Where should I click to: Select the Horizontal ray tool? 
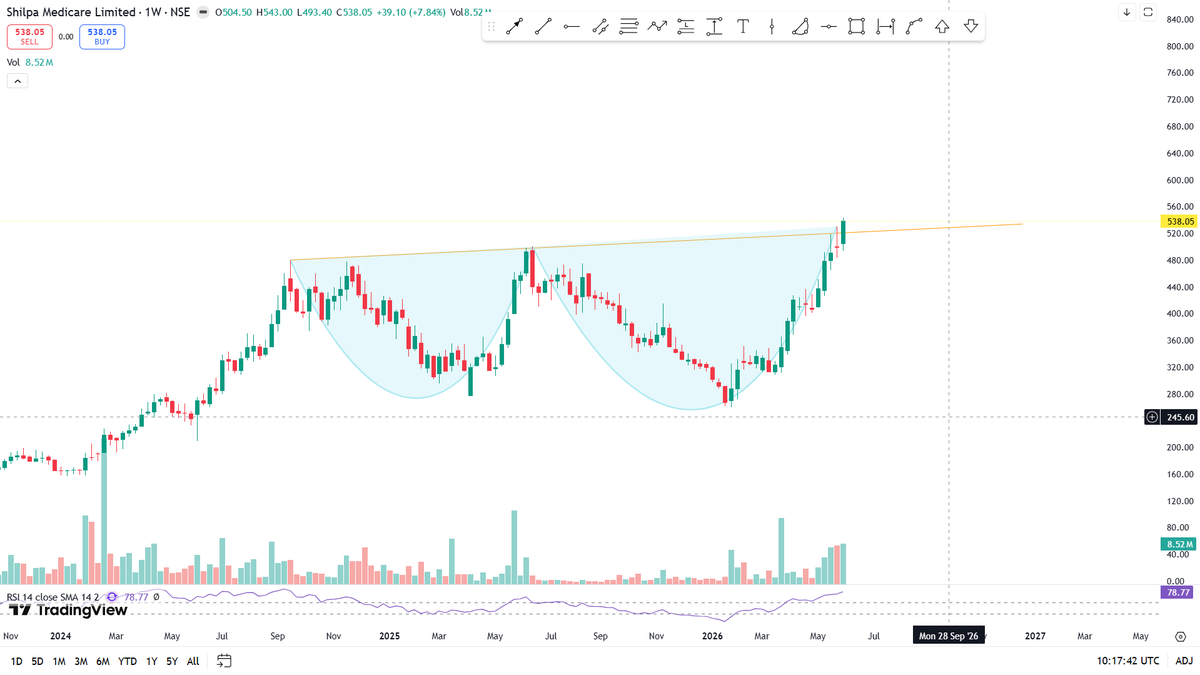tap(572, 27)
